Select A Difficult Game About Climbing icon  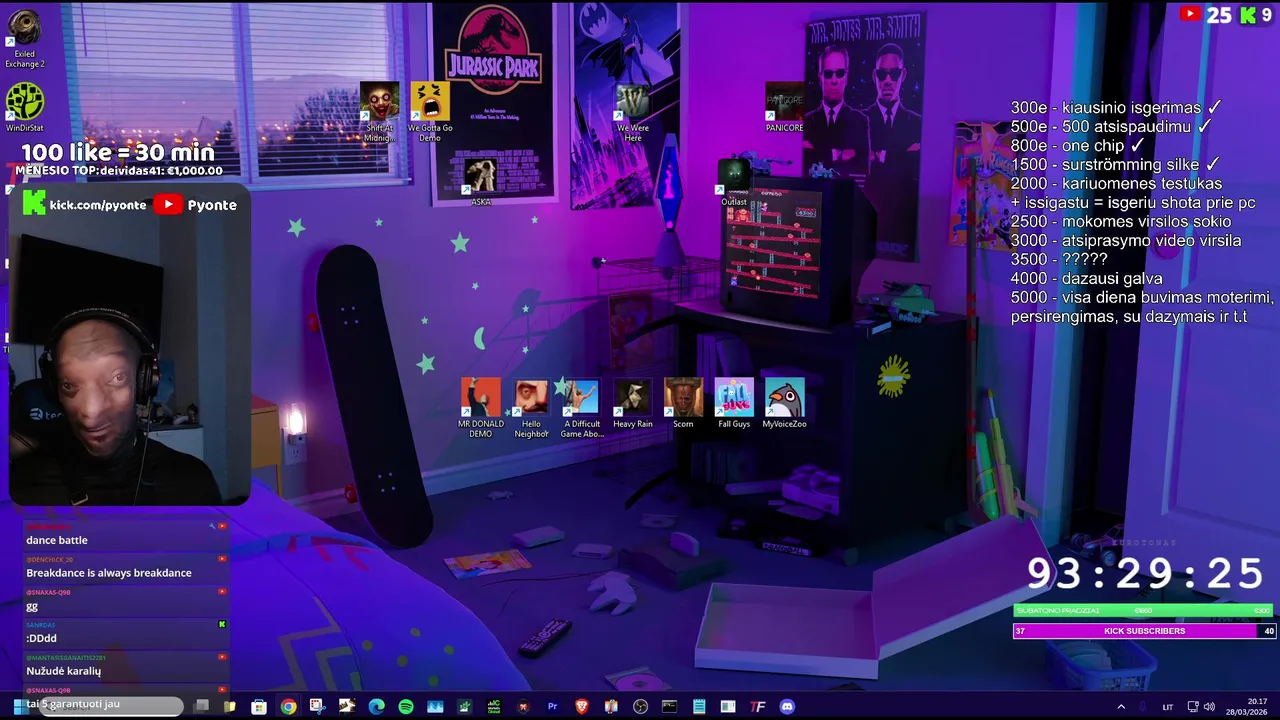pyautogui.click(x=581, y=408)
